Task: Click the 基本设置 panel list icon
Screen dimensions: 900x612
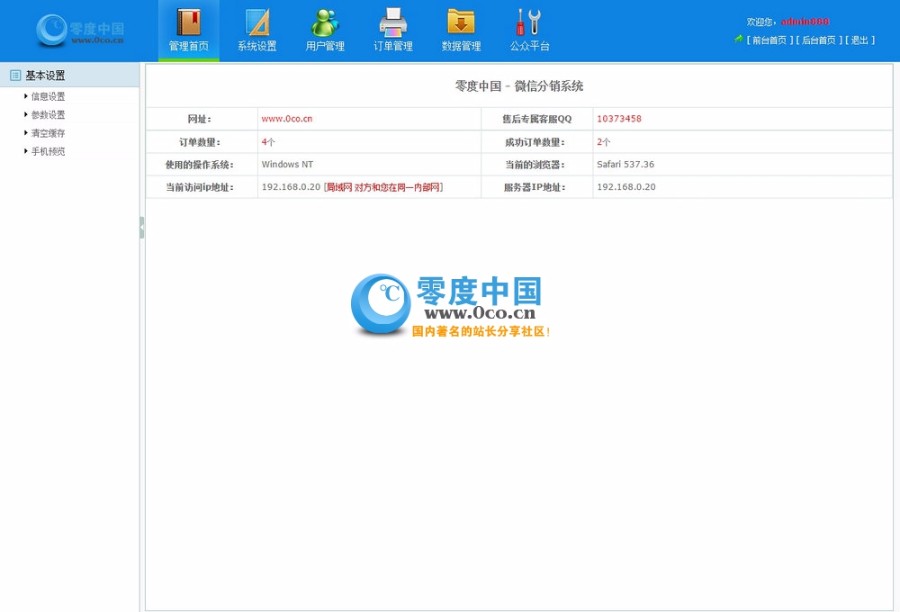Action: pyautogui.click(x=15, y=75)
